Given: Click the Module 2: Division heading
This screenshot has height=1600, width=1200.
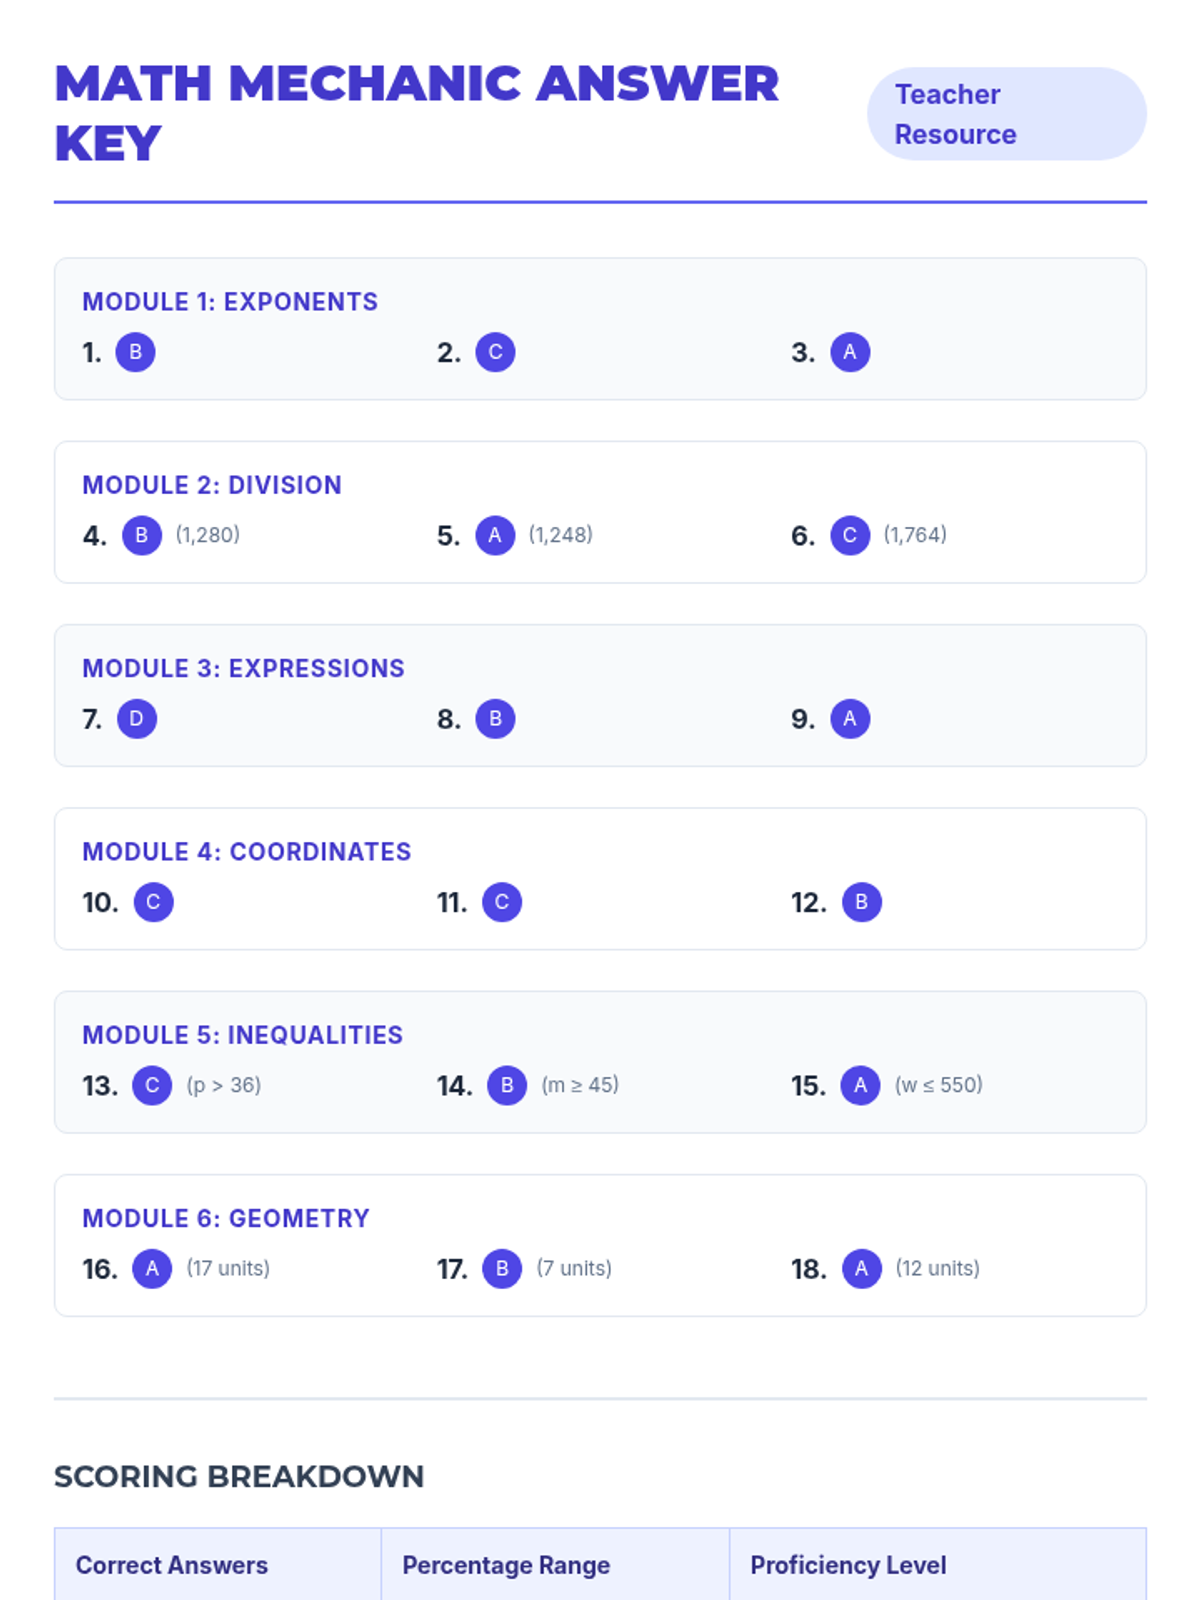Looking at the screenshot, I should click(212, 485).
